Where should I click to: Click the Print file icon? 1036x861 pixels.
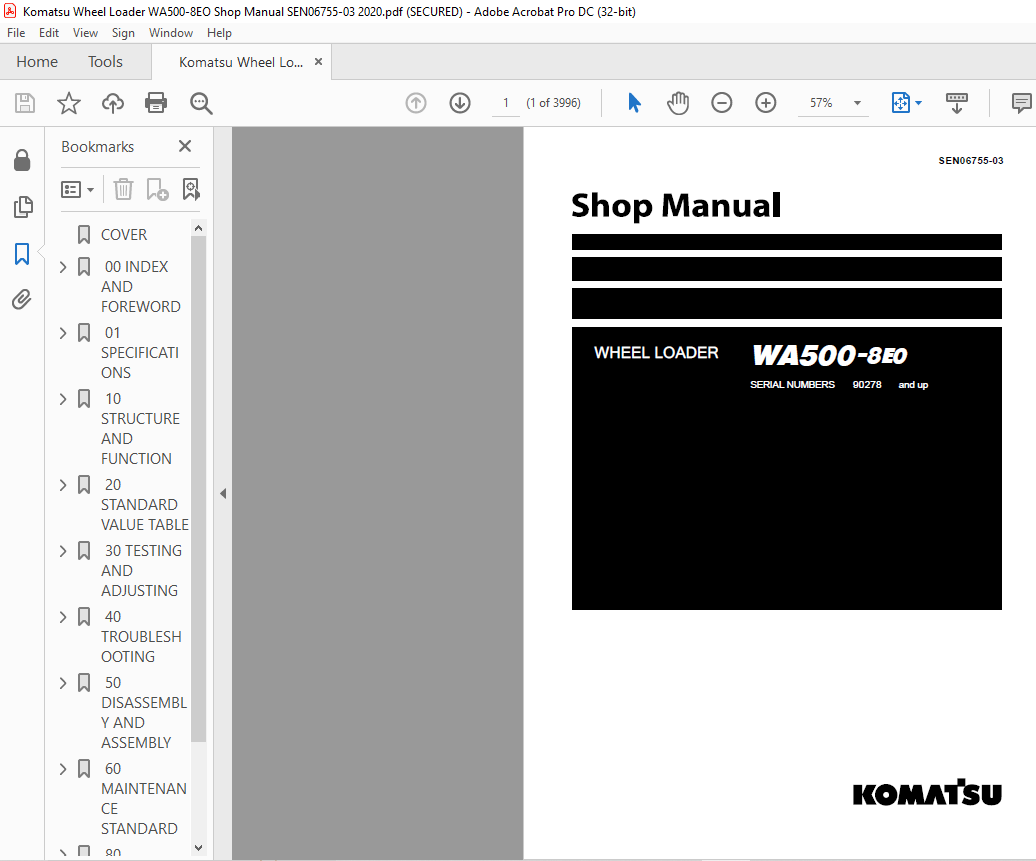pyautogui.click(x=156, y=103)
